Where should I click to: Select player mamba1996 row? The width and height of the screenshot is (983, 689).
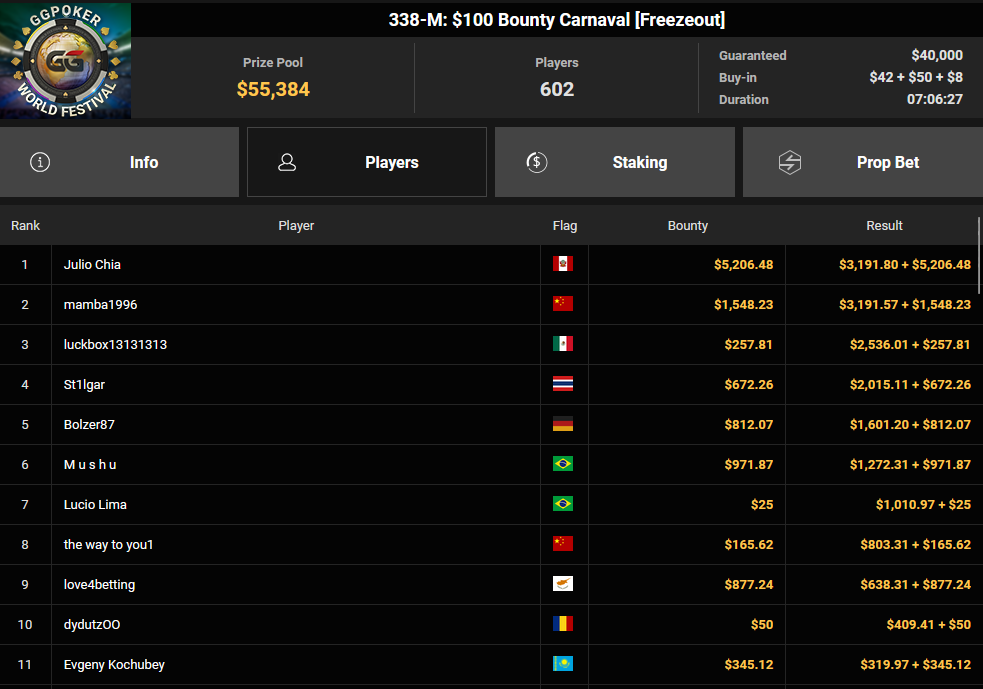tap(492, 305)
